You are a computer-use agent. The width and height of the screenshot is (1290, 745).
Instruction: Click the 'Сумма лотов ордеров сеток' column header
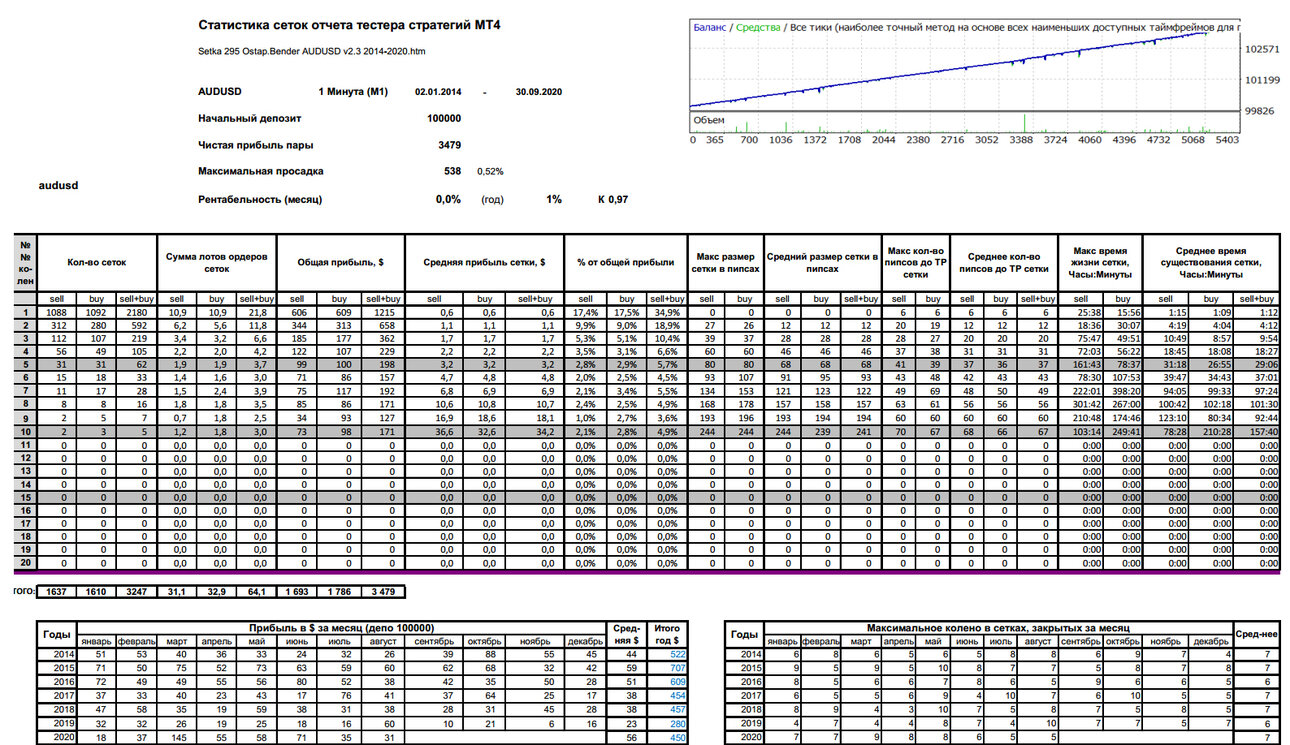pos(217,262)
